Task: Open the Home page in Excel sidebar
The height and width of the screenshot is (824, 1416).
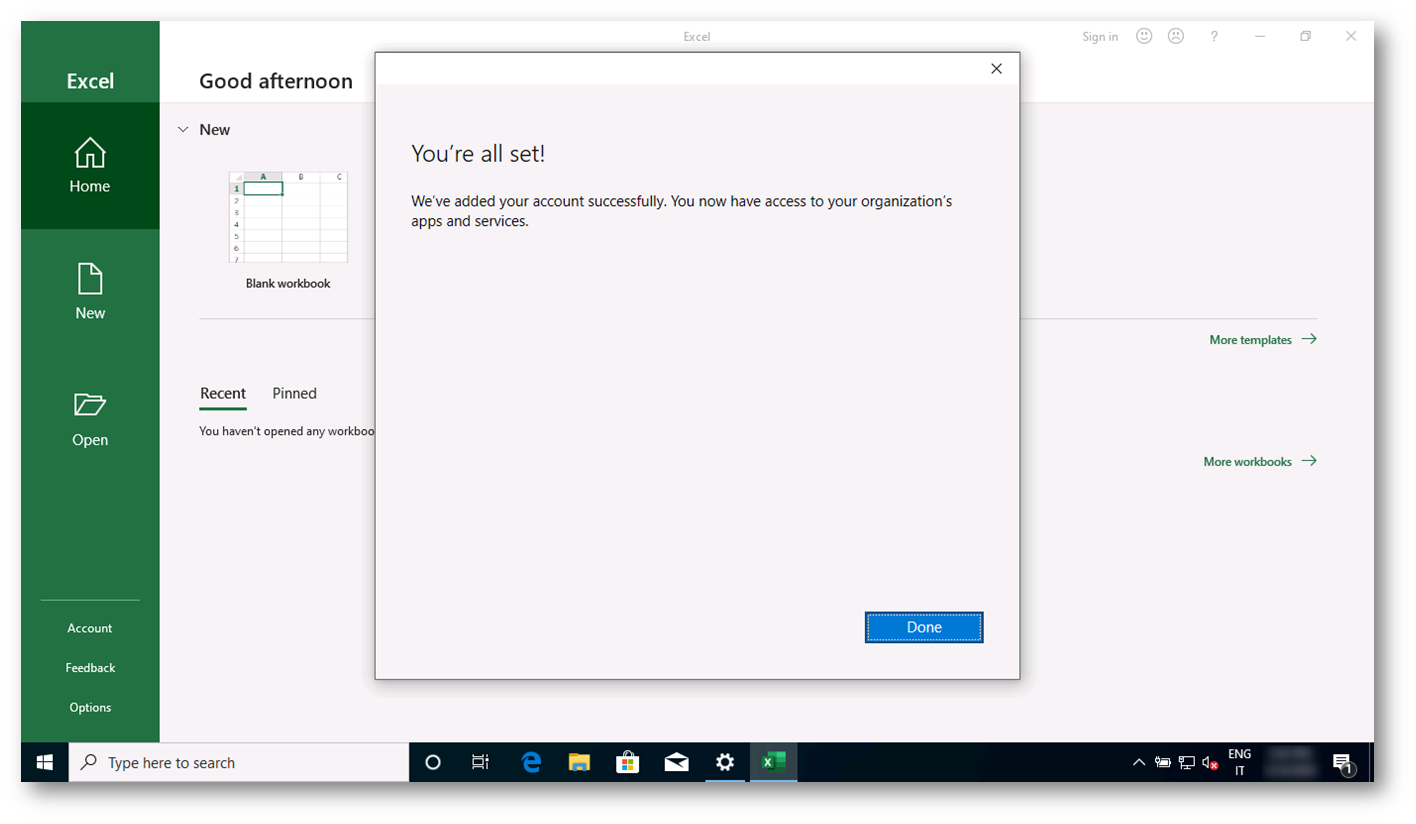Action: coord(90,165)
